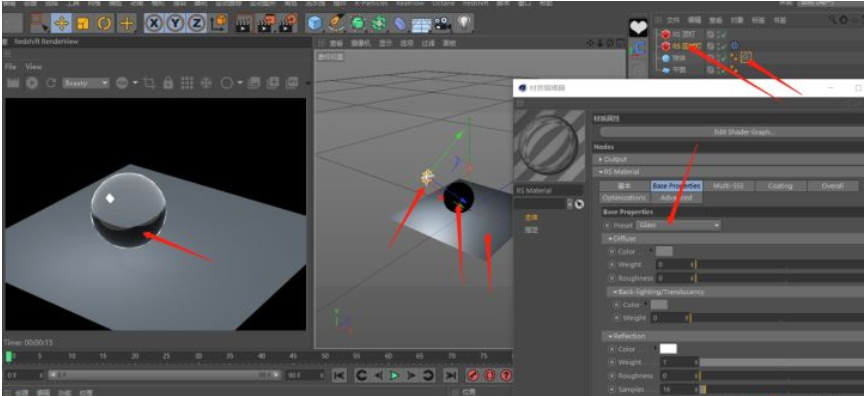Click the Back-lighting Color swatch
Image resolution: width=866 pixels, height=396 pixels.
(659, 304)
